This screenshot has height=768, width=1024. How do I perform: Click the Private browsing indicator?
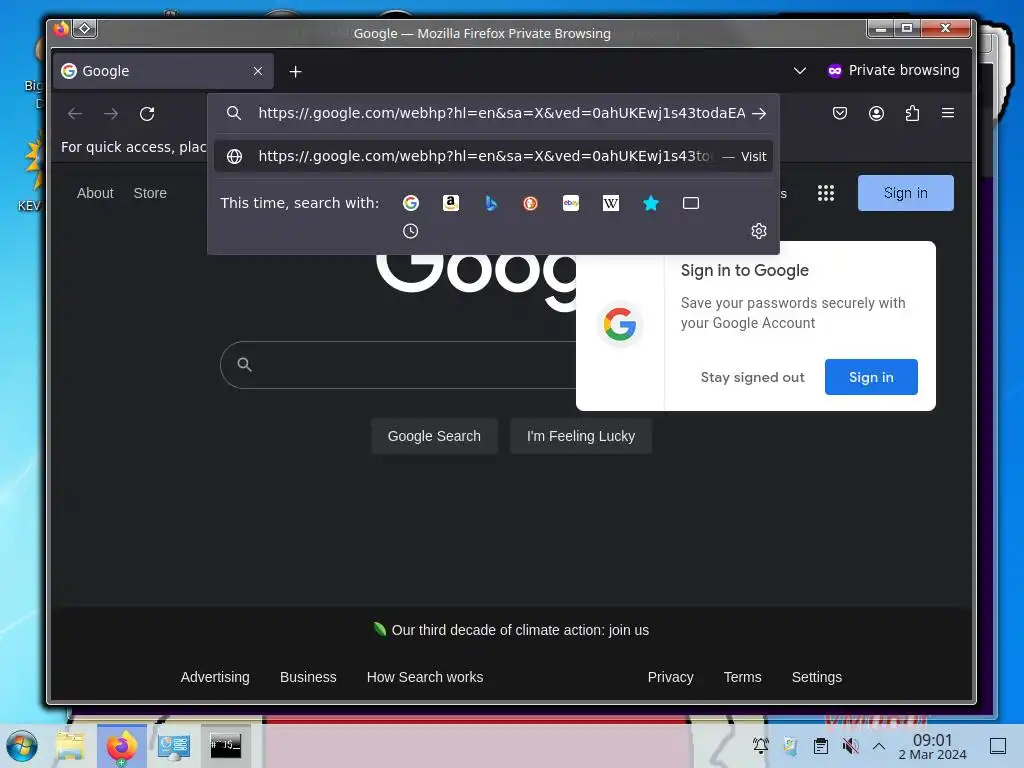(x=893, y=71)
